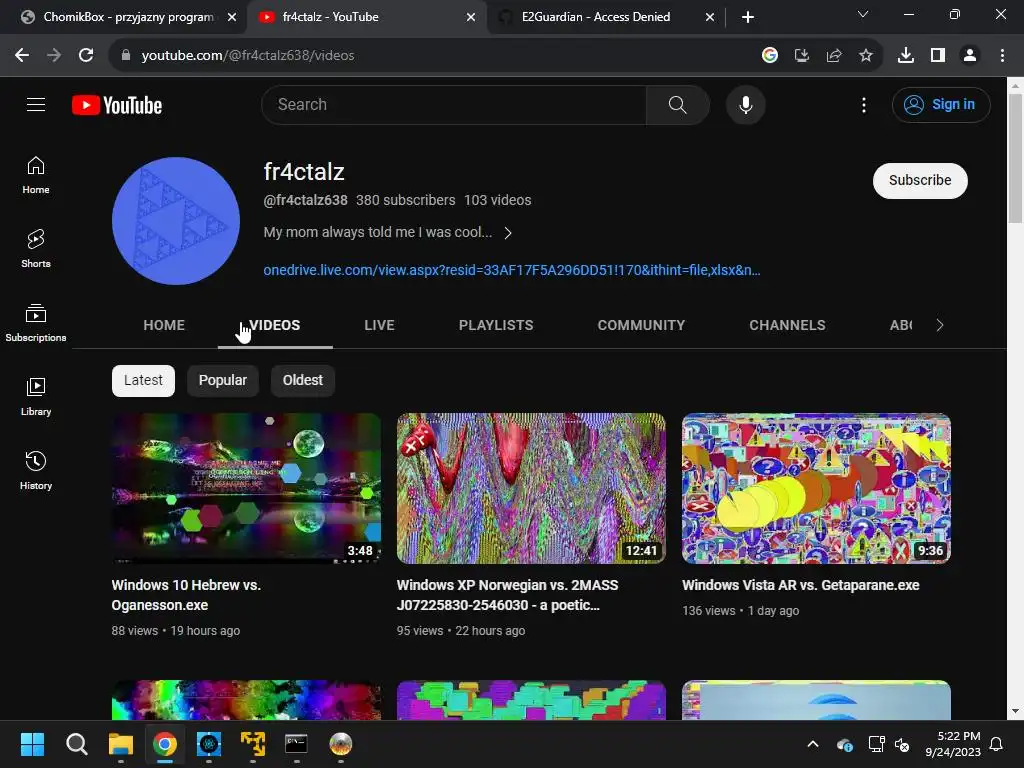Image resolution: width=1024 pixels, height=768 pixels.
Task: Click the Sign in button
Action: [x=940, y=104]
